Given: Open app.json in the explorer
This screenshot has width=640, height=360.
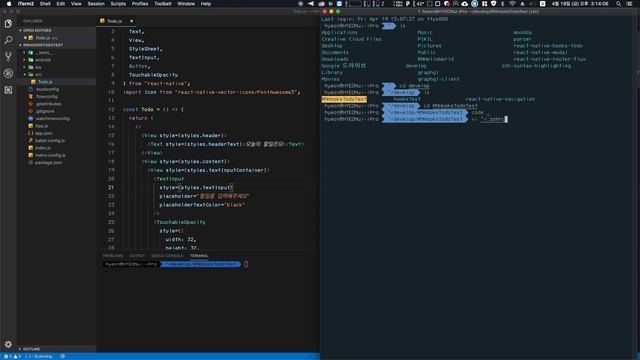Looking at the screenshot, I should point(43,133).
